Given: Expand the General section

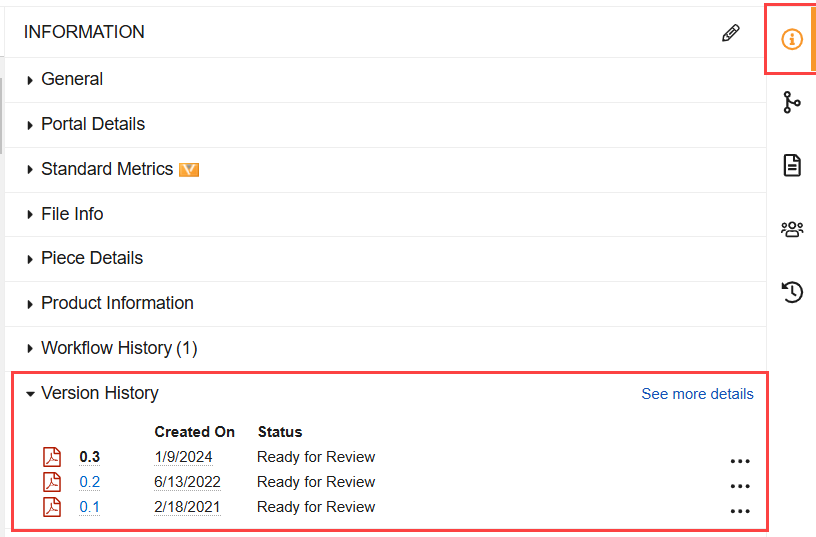Looking at the screenshot, I should click(x=72, y=79).
